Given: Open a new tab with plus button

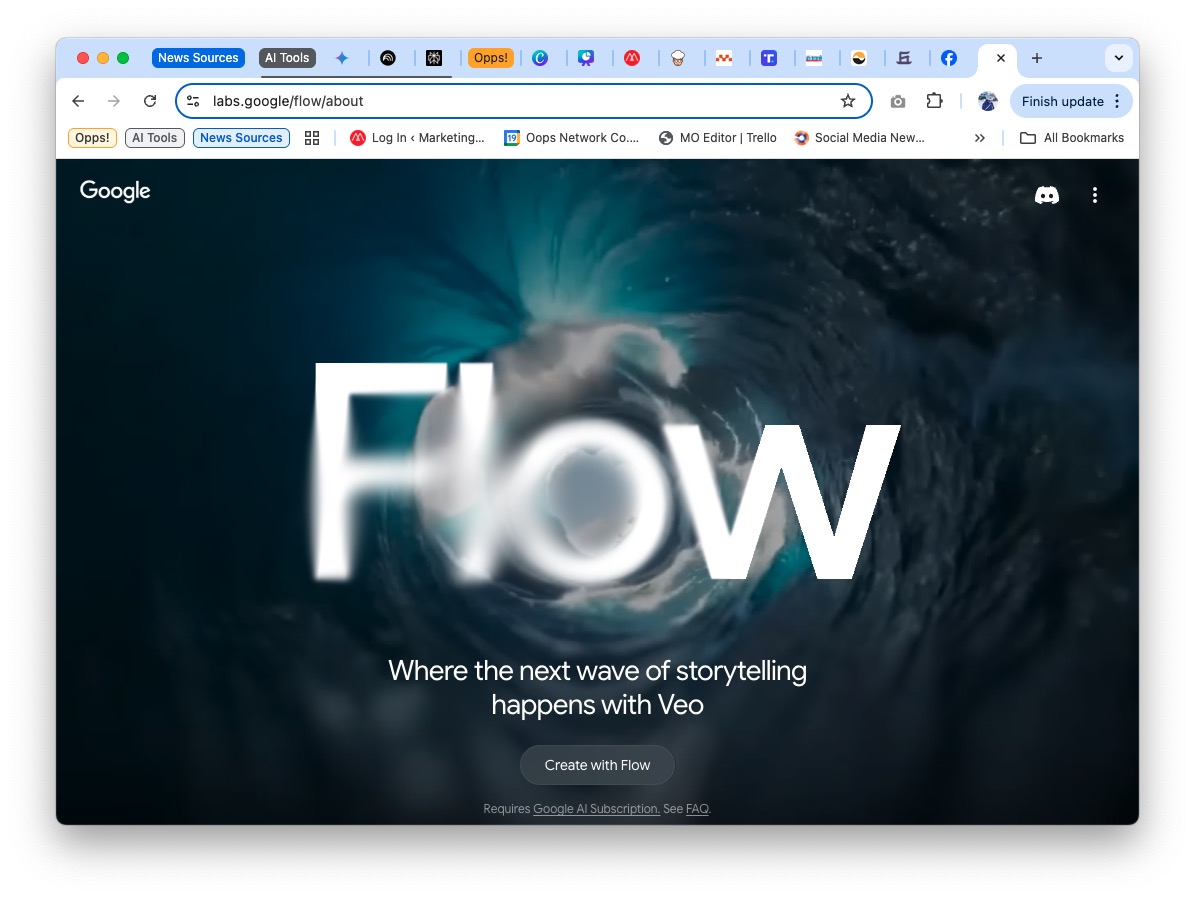Looking at the screenshot, I should click(x=1036, y=58).
